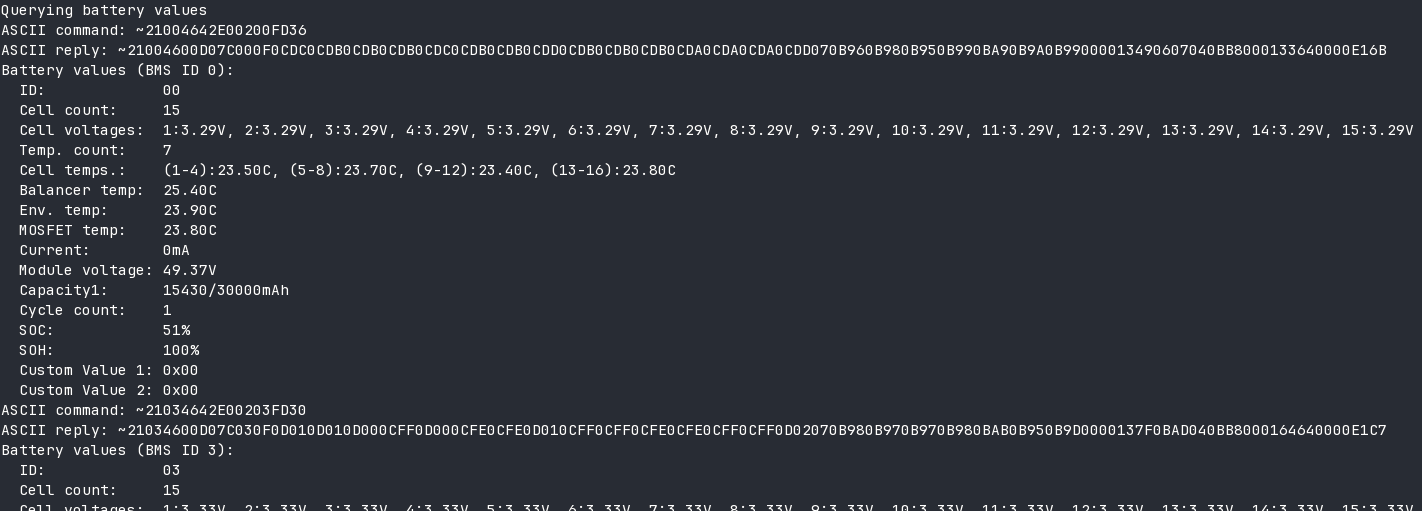Screen dimensions: 1422x511
Task: Click the SOH value 100%
Action: click(x=181, y=350)
